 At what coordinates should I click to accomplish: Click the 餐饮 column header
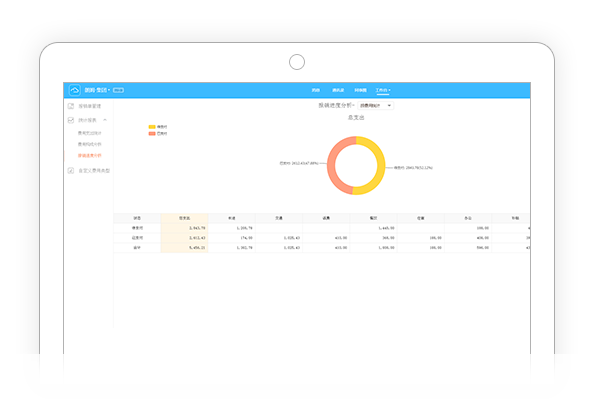(374, 218)
